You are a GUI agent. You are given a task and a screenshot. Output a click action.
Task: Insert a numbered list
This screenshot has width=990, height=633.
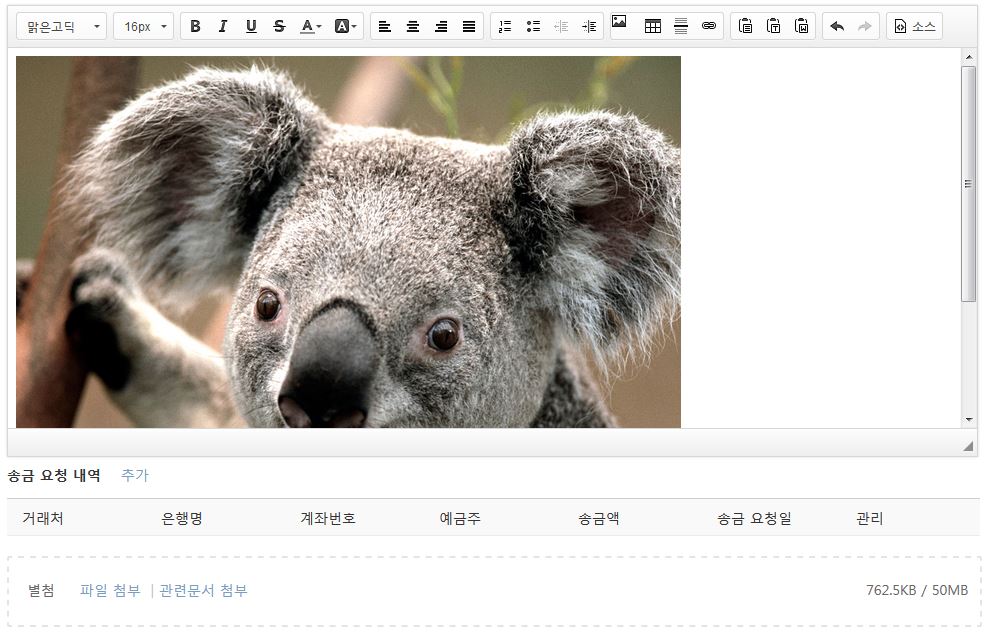(505, 27)
